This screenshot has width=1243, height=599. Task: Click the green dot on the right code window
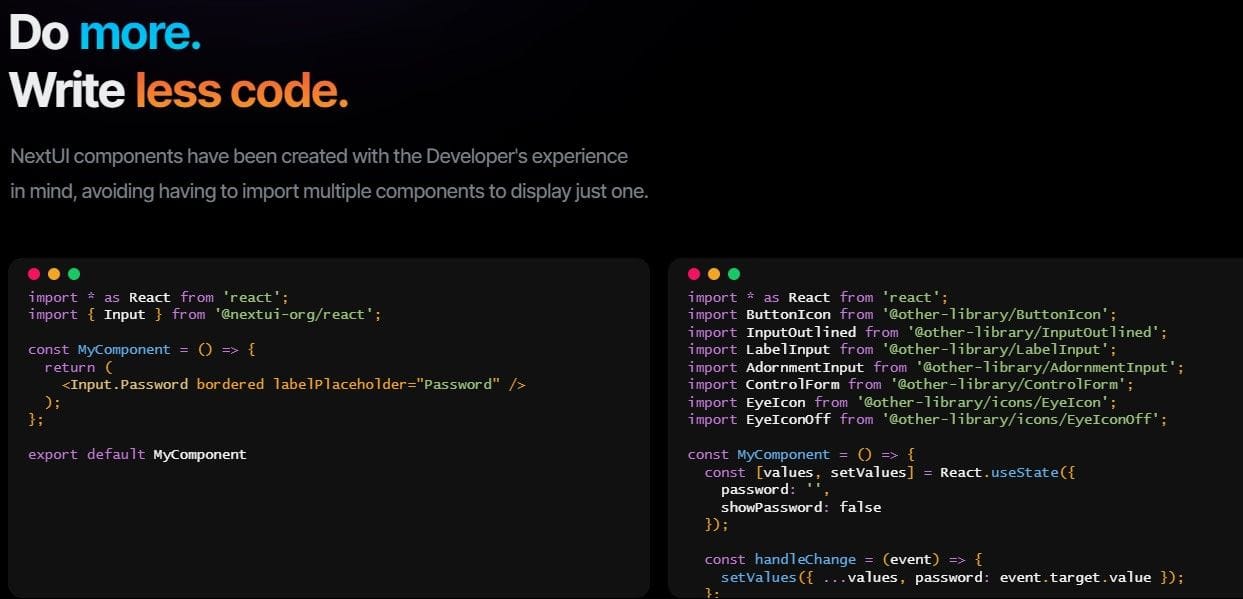coord(734,274)
